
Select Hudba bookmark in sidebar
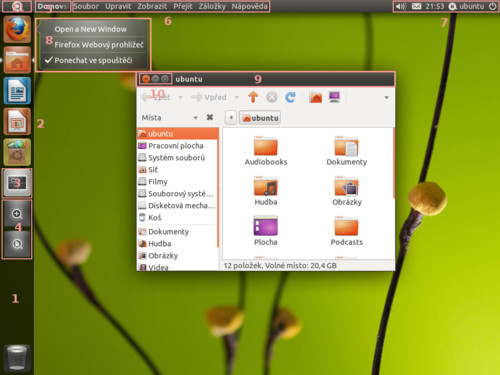[x=177, y=244]
